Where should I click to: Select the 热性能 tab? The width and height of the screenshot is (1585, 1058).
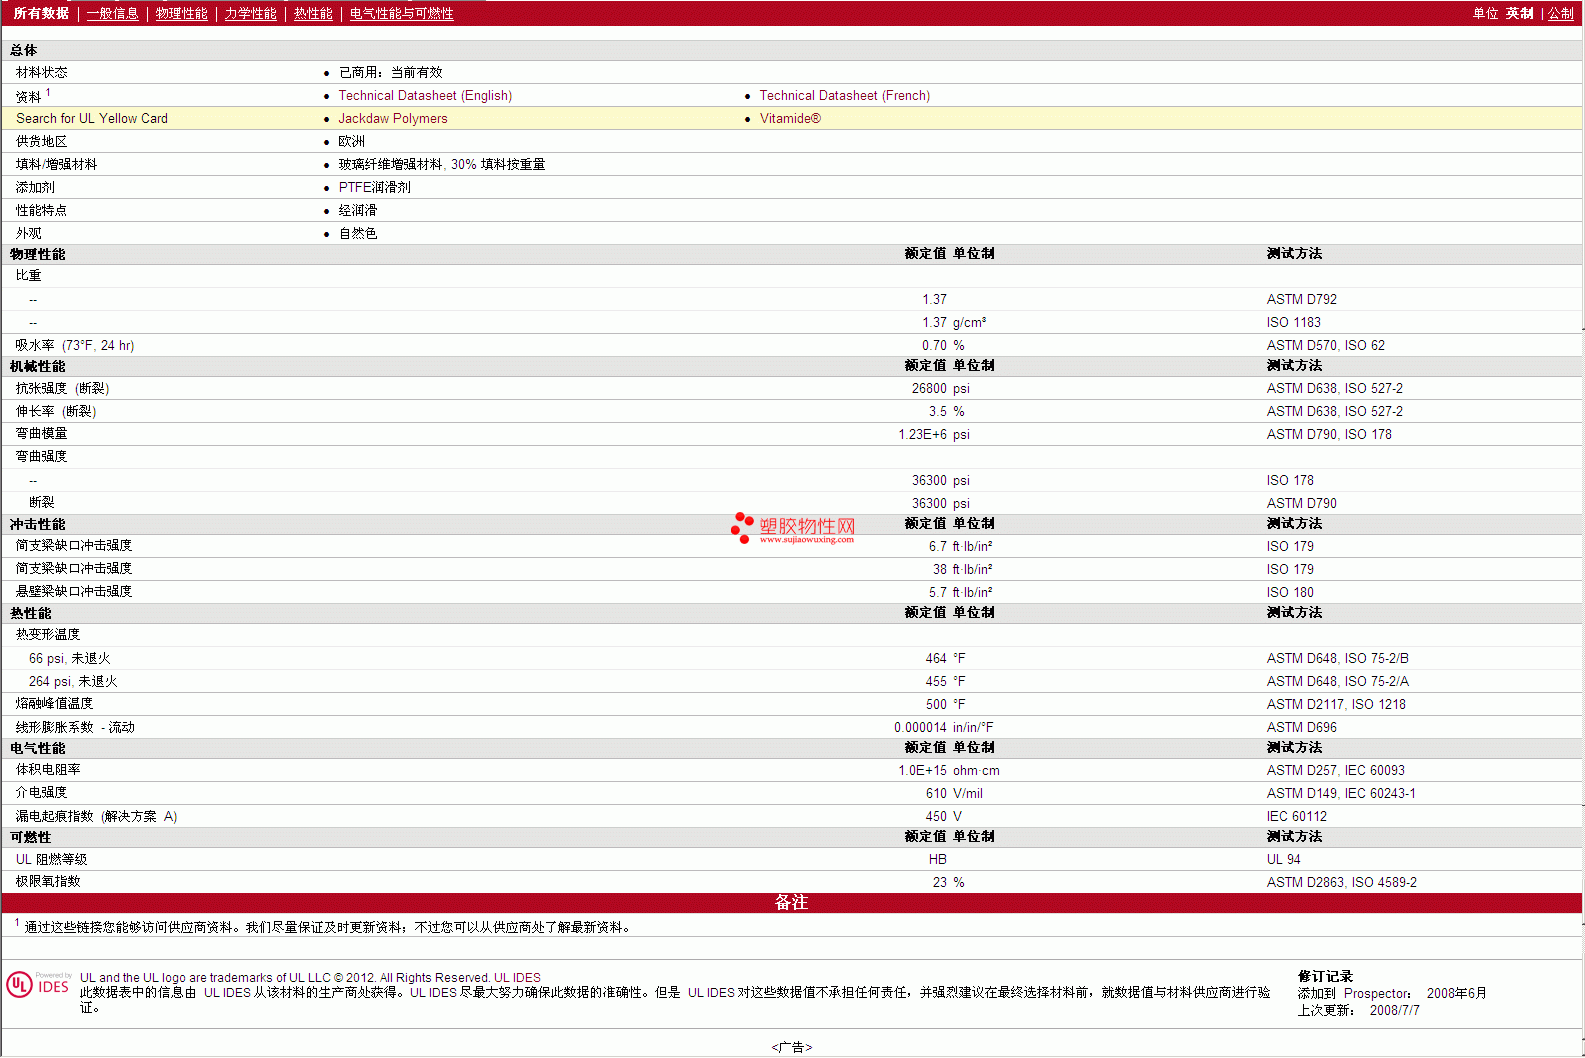[x=313, y=13]
